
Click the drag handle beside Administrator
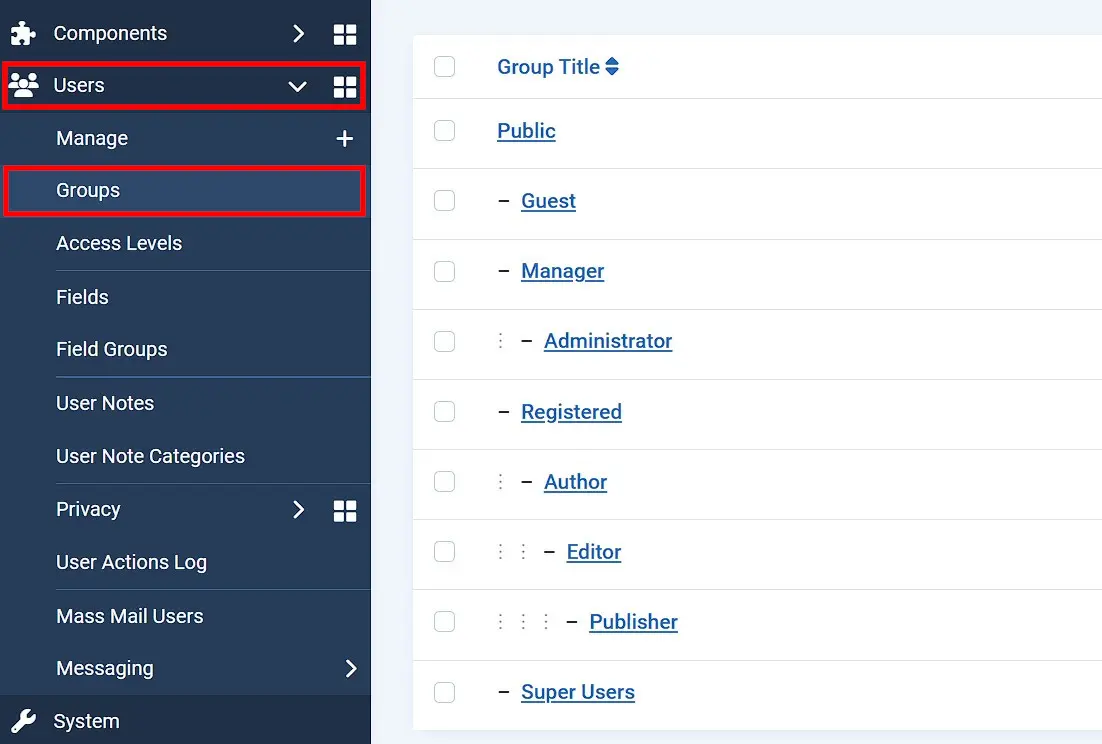pos(500,341)
